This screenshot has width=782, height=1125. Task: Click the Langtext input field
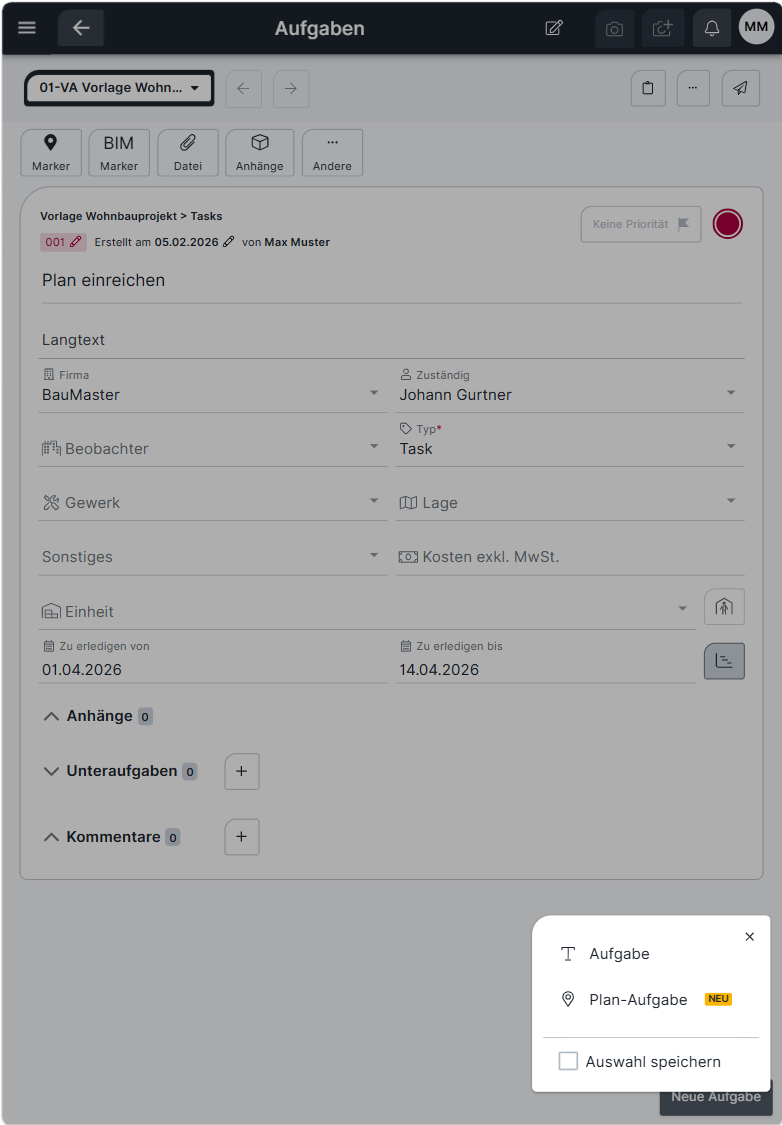(x=391, y=340)
